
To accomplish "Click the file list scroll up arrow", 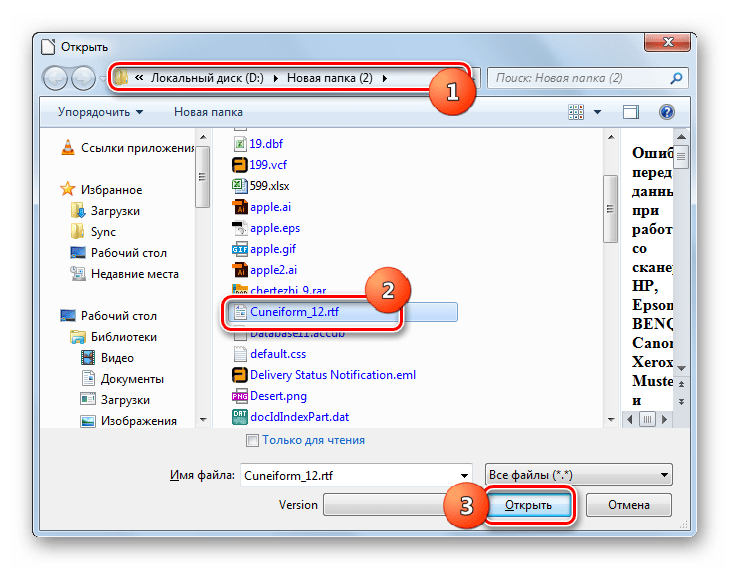I will 611,137.
